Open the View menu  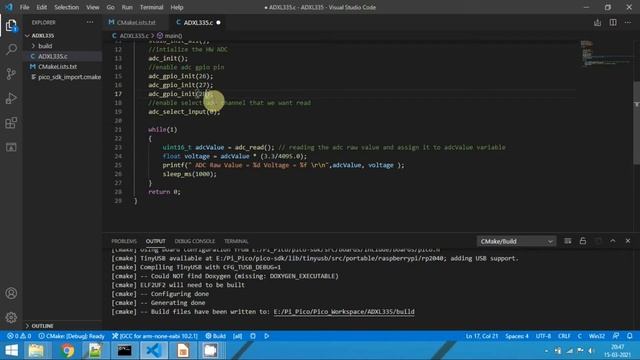[x=92, y=7]
